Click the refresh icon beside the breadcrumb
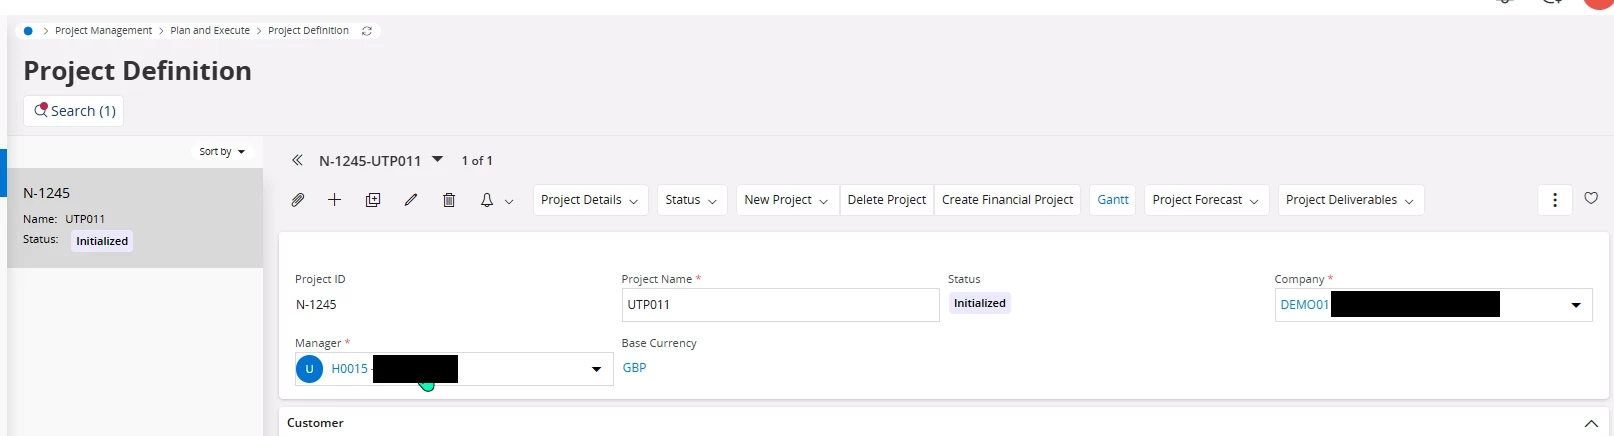The image size is (1614, 436). [x=367, y=31]
